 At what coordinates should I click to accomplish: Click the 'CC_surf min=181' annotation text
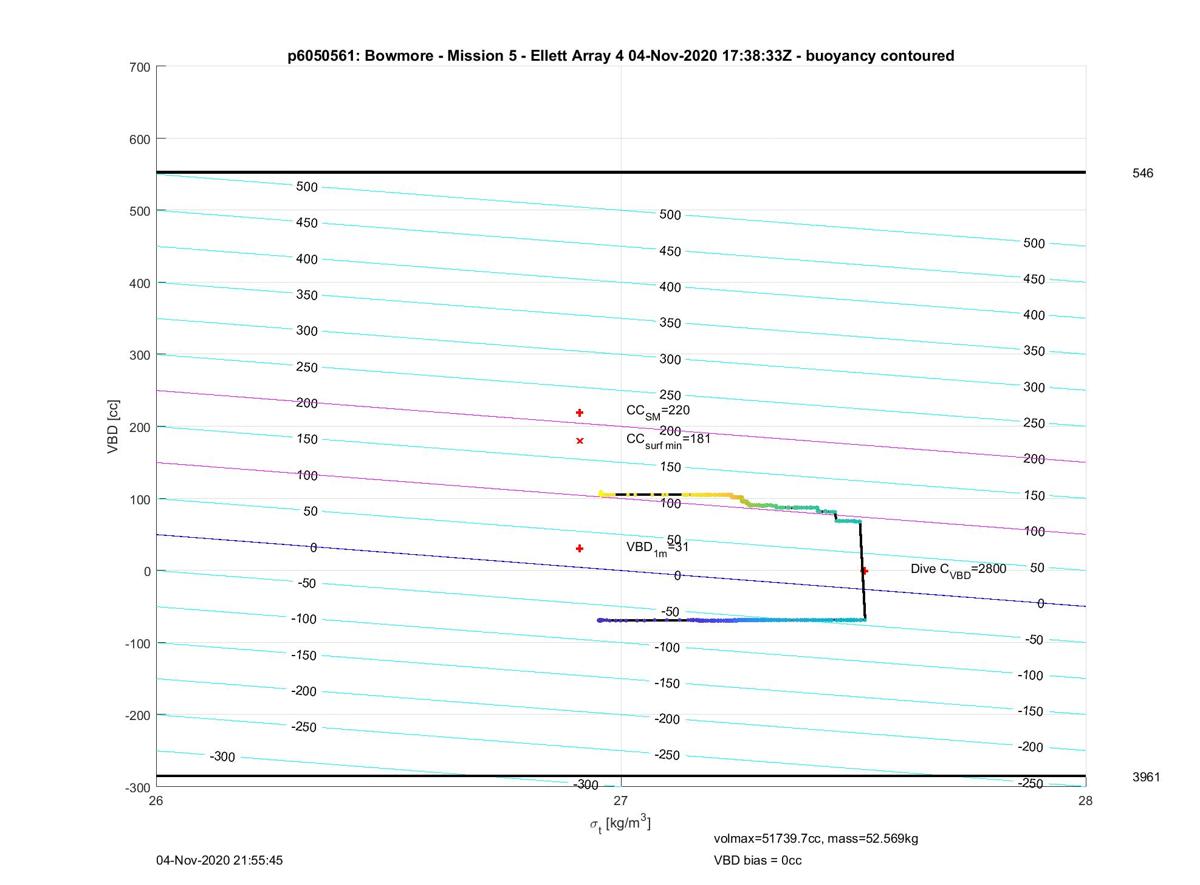[x=668, y=439]
